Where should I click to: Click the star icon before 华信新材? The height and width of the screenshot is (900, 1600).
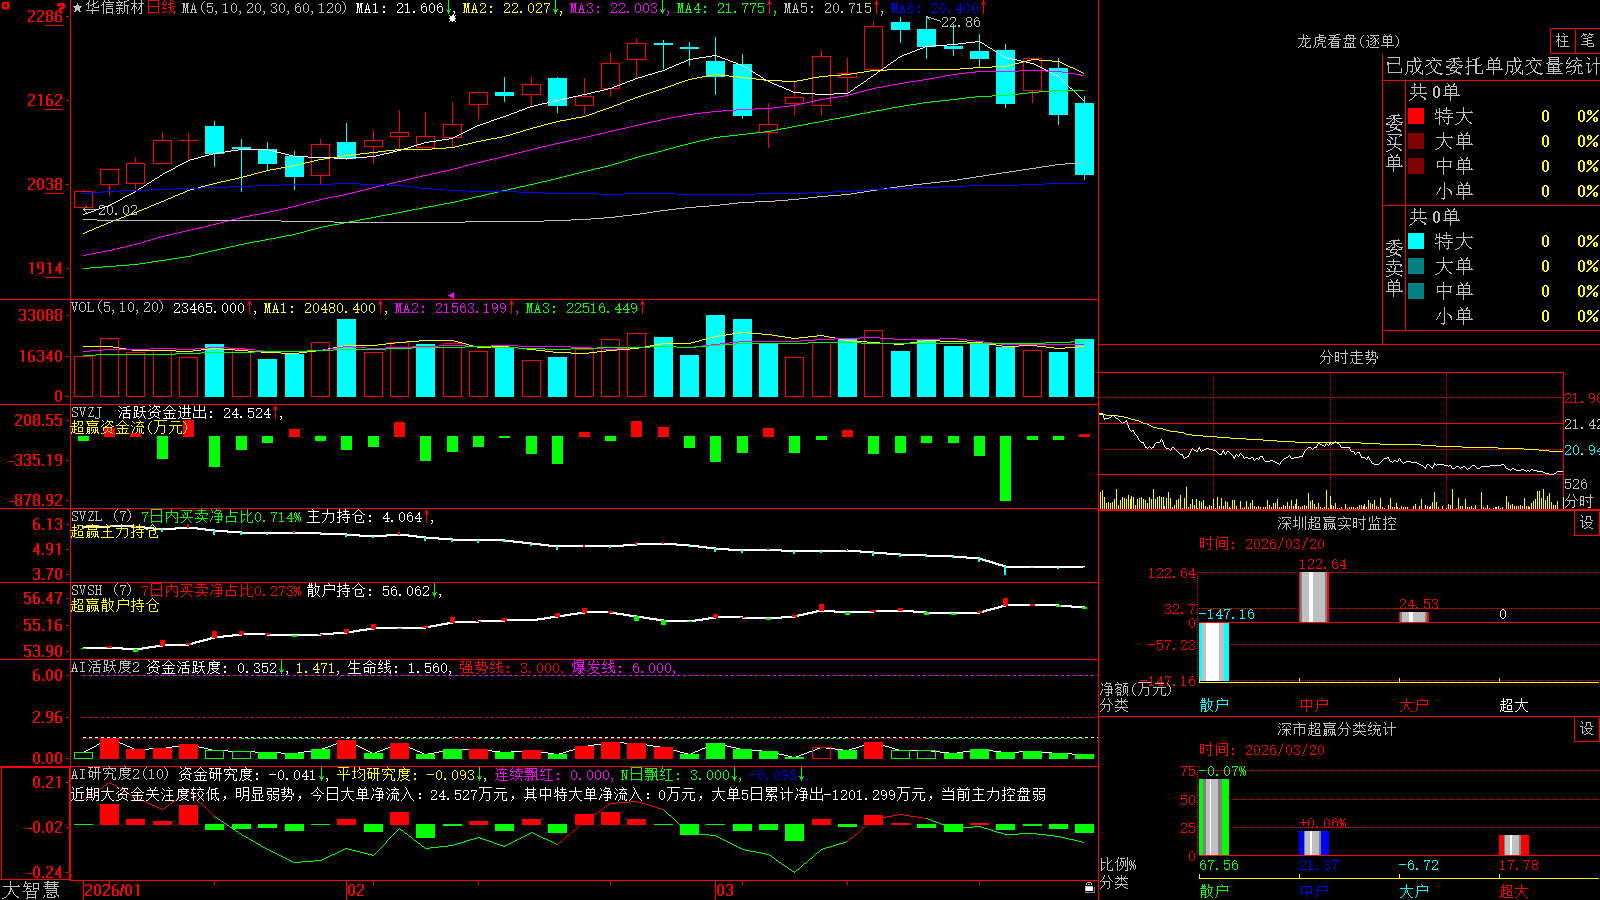coord(77,8)
